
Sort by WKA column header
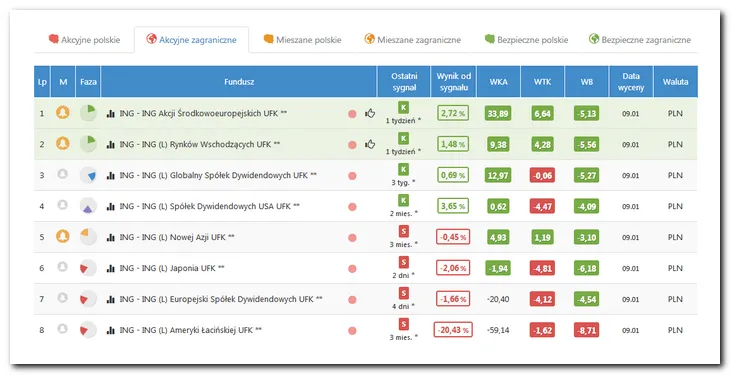(498, 82)
